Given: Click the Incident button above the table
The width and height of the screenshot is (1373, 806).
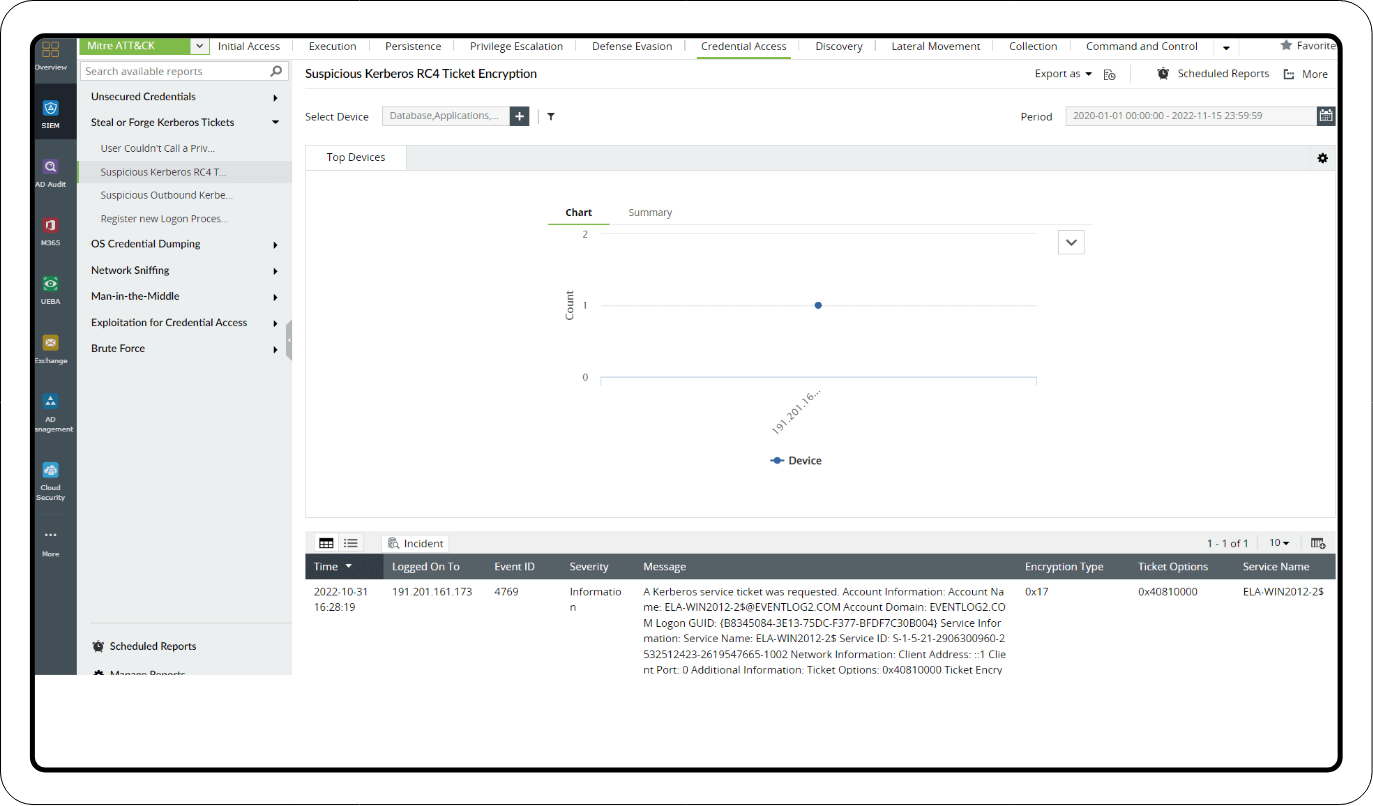Looking at the screenshot, I should [x=415, y=542].
